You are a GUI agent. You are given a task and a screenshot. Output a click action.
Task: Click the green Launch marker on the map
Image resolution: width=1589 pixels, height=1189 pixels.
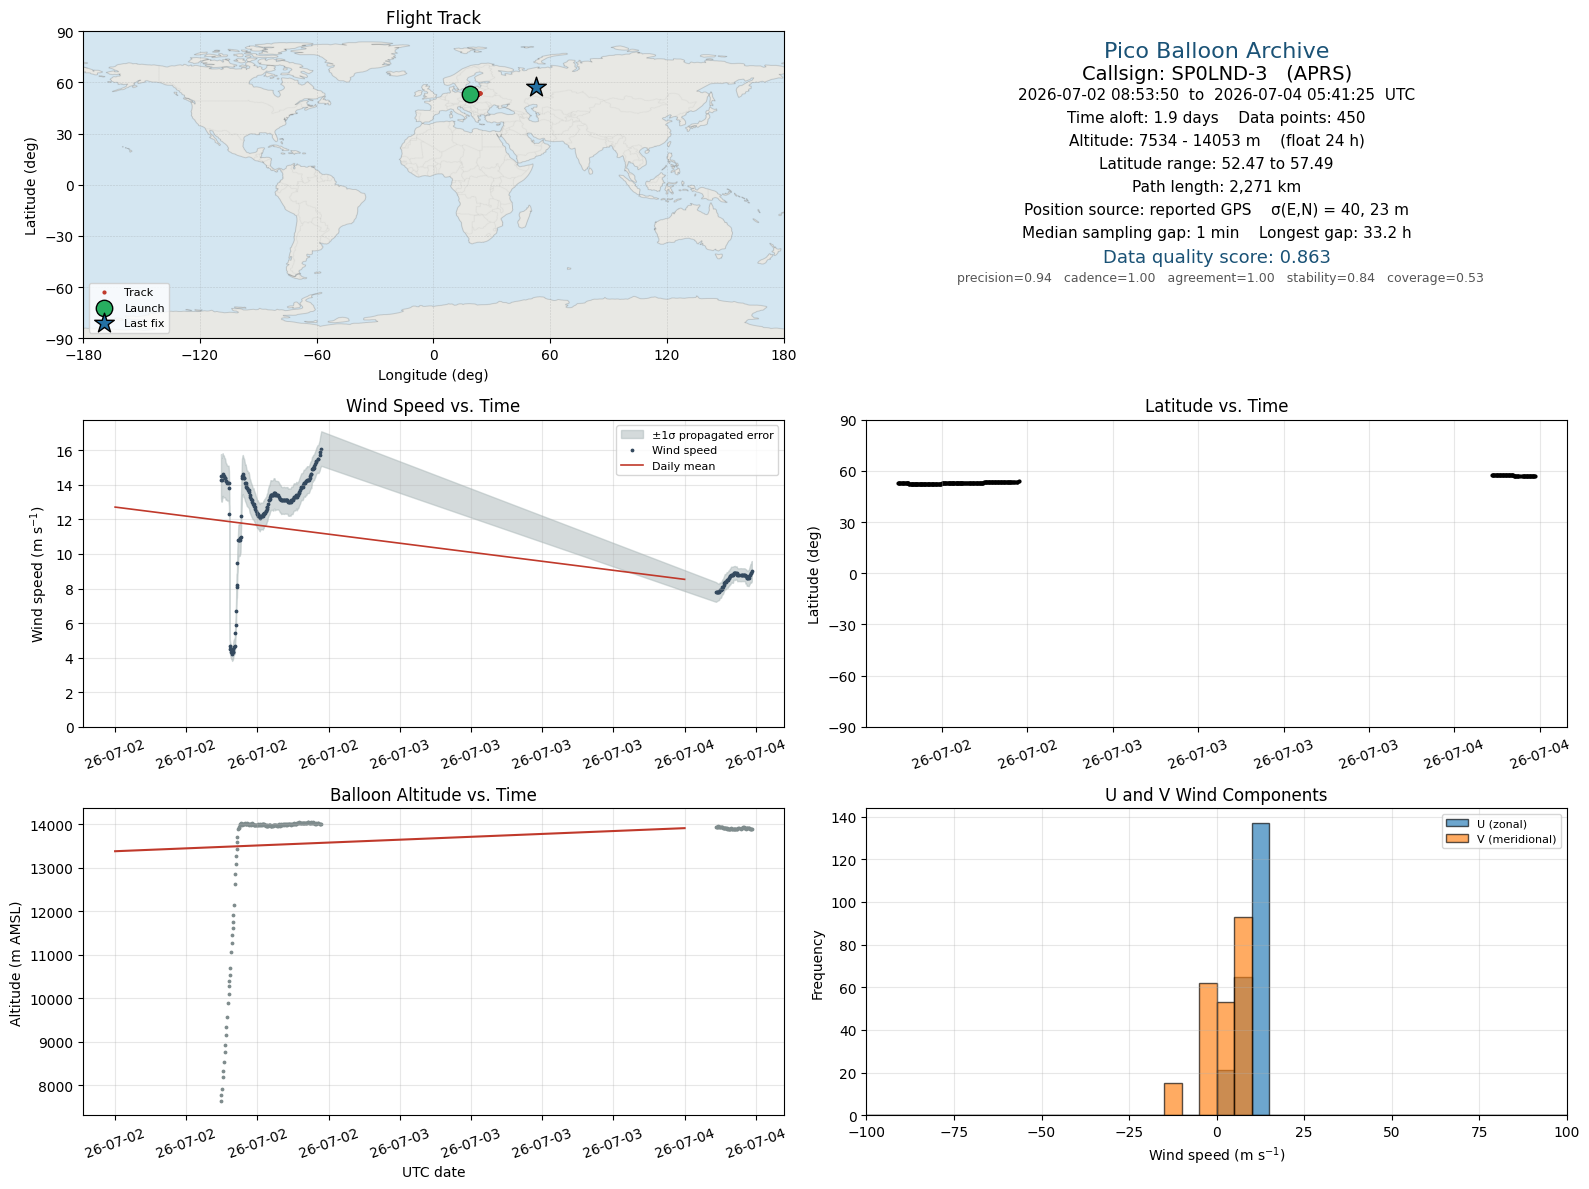(470, 94)
